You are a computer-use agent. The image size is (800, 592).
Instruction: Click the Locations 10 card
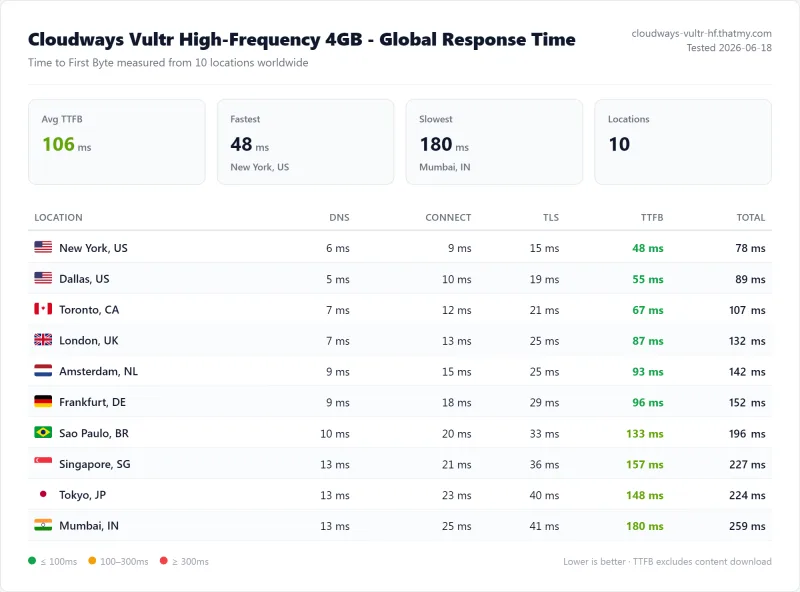click(683, 142)
